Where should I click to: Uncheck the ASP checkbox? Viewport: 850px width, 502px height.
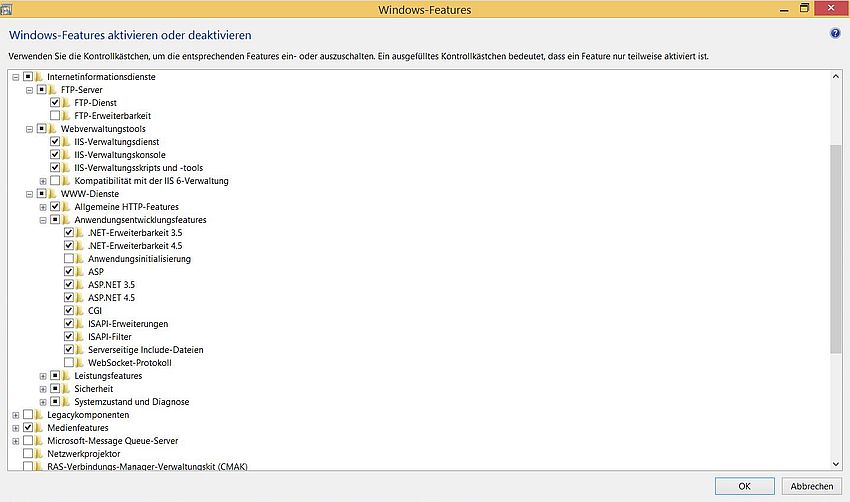pos(69,272)
